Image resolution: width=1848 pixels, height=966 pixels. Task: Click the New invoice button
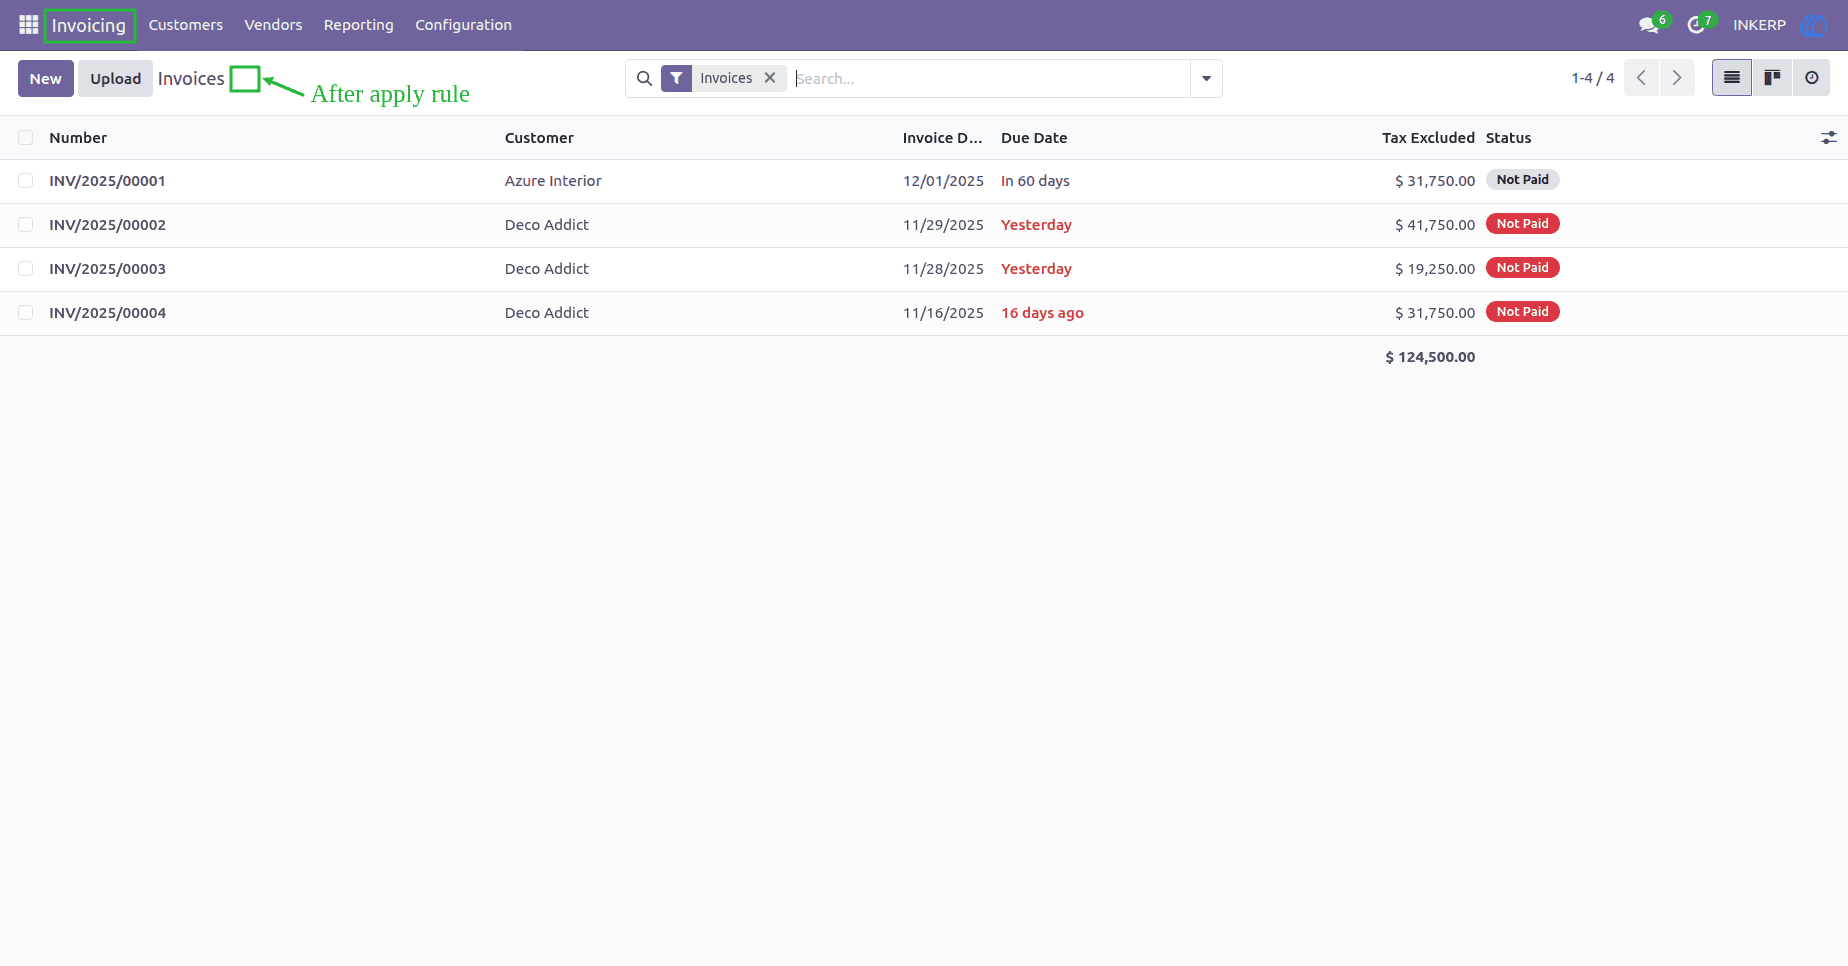tap(46, 78)
